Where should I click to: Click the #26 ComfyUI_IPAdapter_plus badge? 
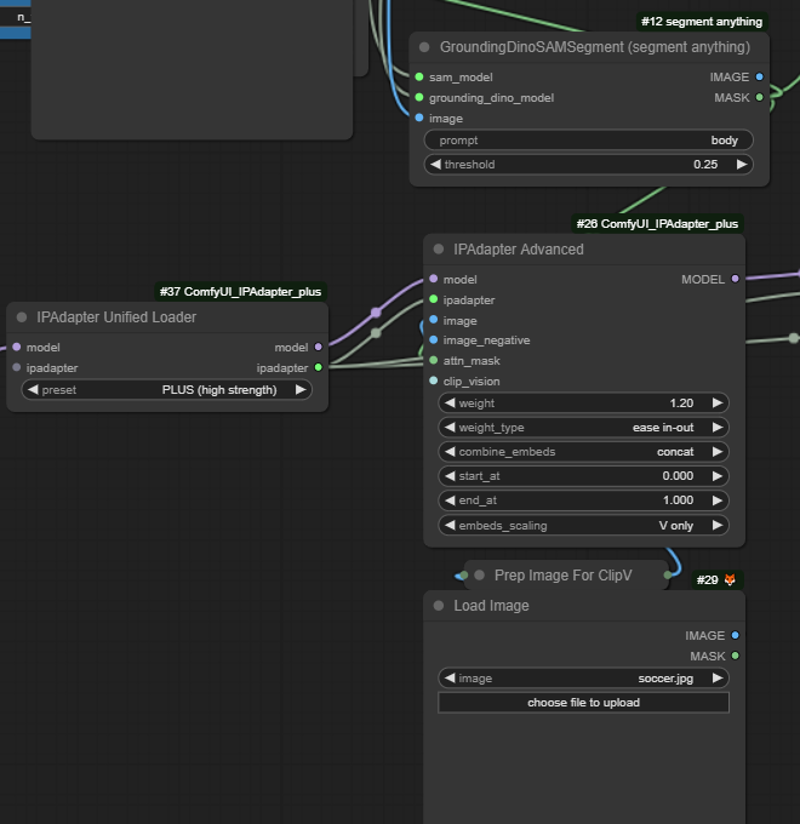[x=657, y=224]
